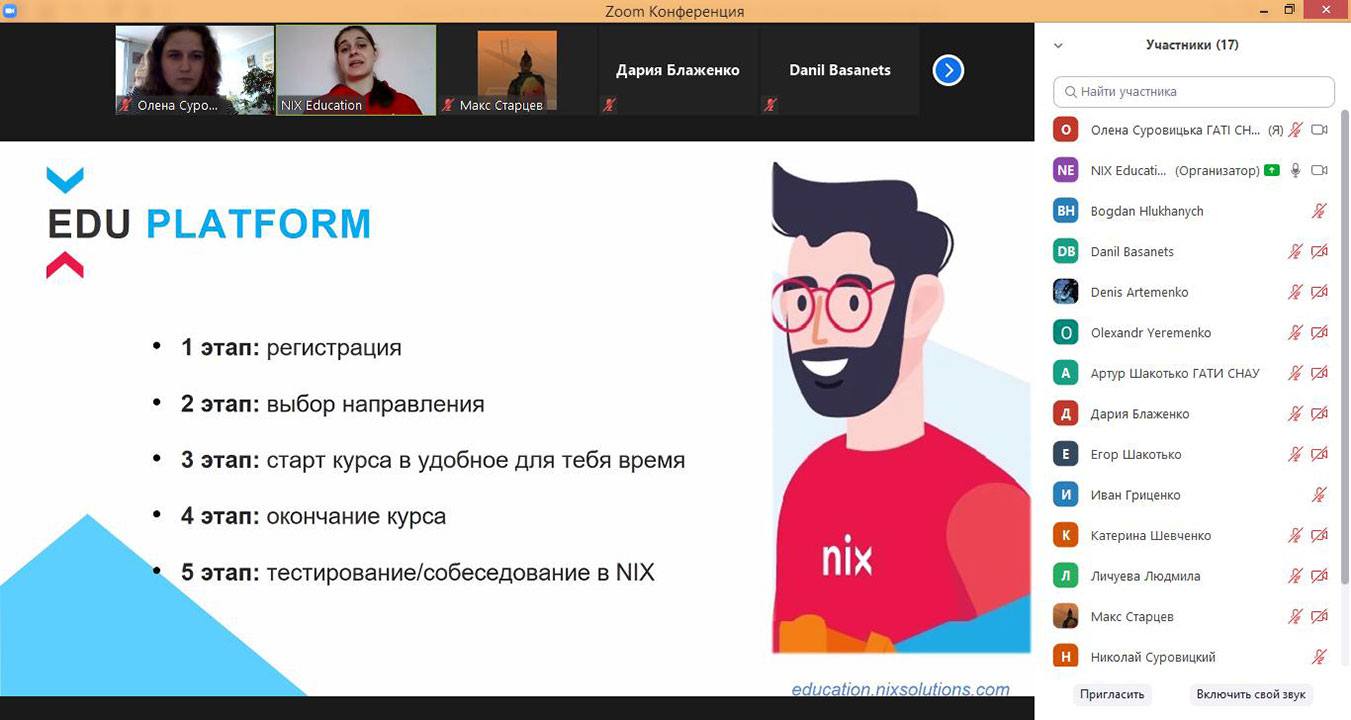Click the orange К avatar of Катерина Шевченко
The image size is (1351, 720).
tap(1066, 535)
